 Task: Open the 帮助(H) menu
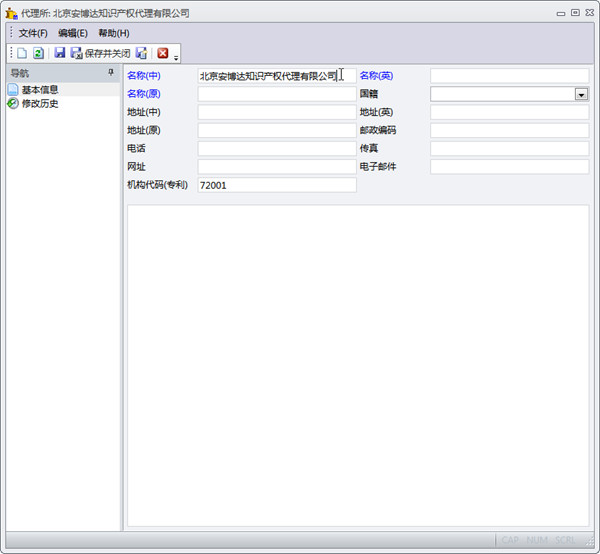click(114, 33)
